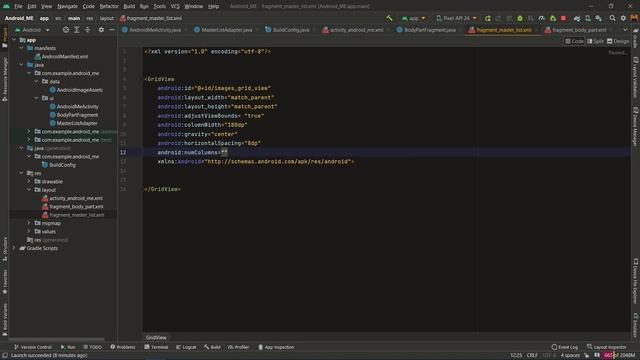This screenshot has height=360, width=640.
Task: Collapse the res folder
Action: 22,173
